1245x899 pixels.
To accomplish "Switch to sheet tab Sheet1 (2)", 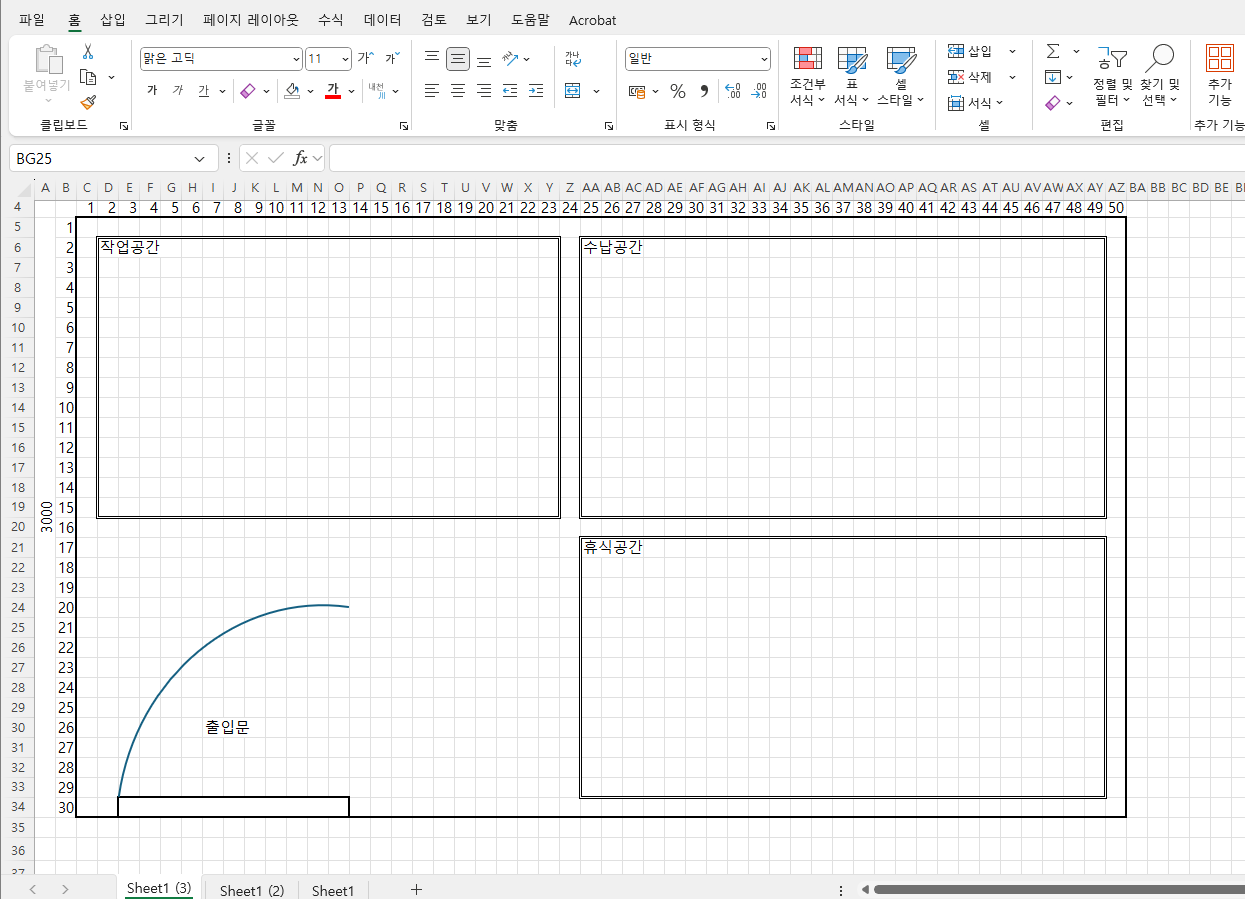I will point(252,890).
